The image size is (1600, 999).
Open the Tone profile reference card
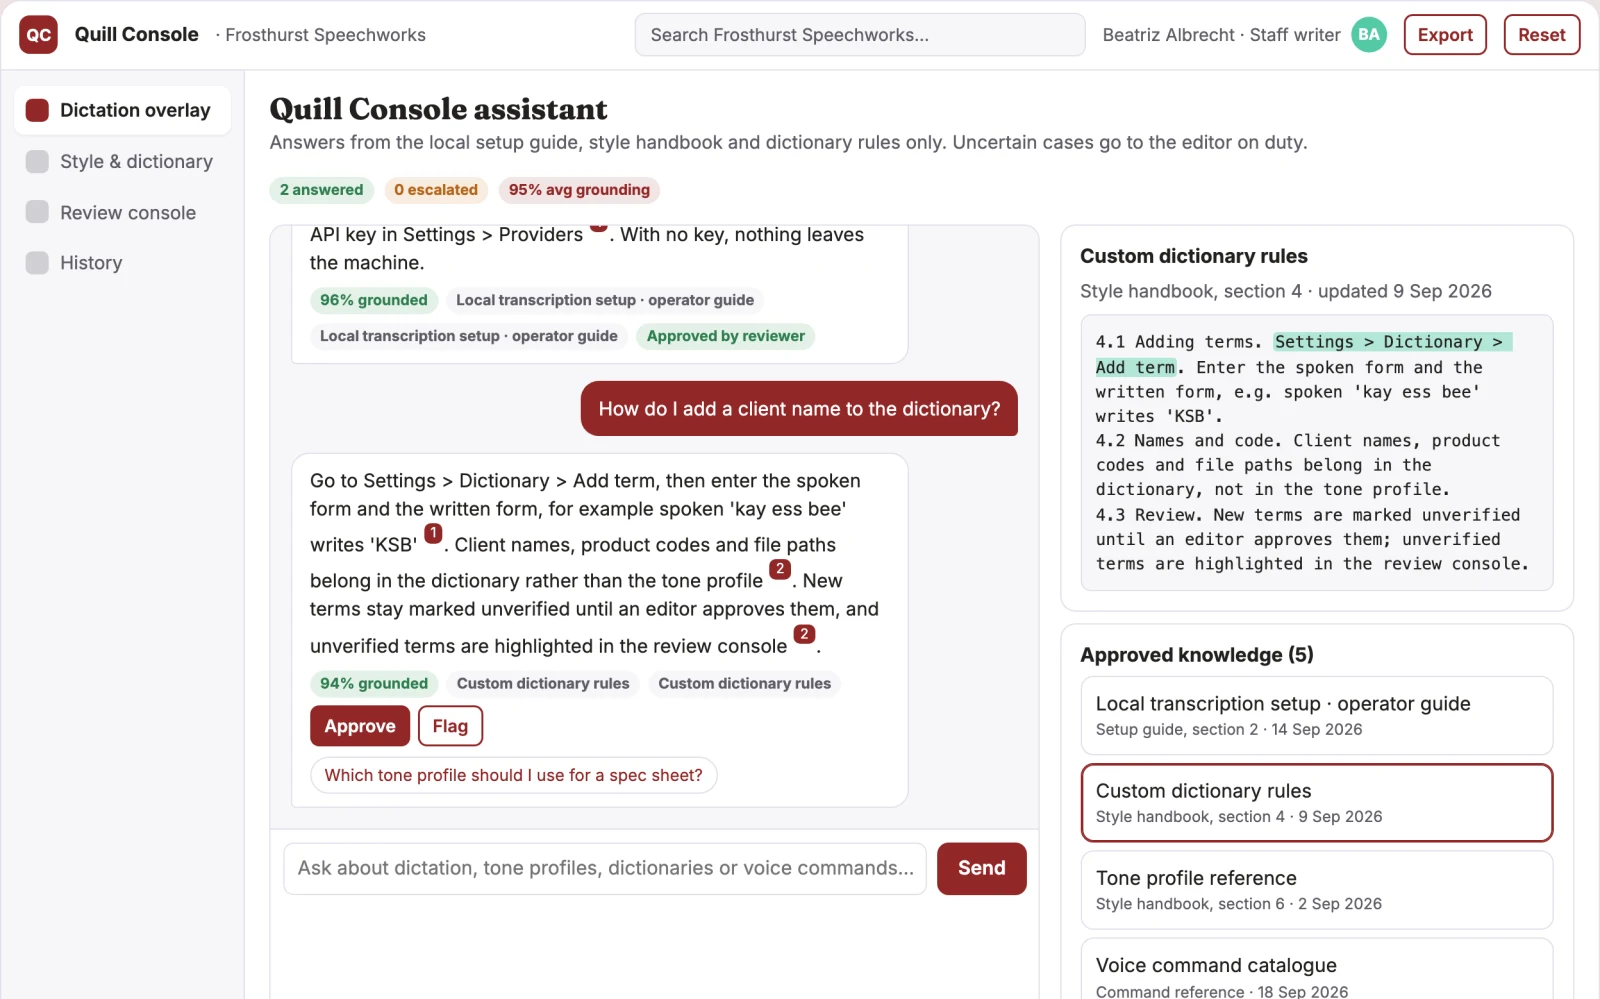click(x=1316, y=890)
